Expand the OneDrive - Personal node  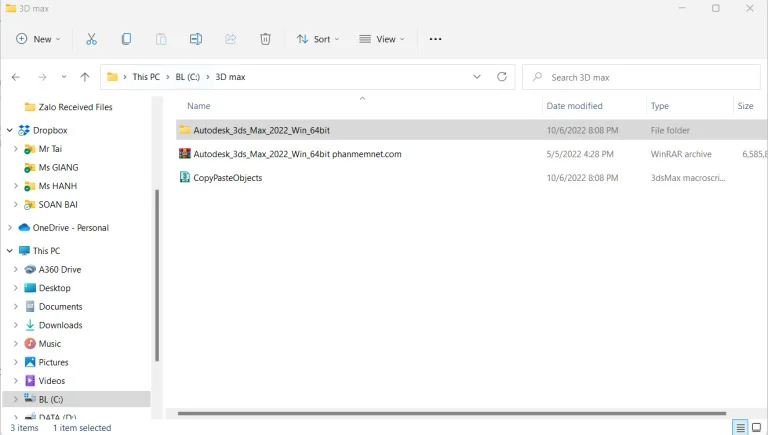(x=10, y=227)
